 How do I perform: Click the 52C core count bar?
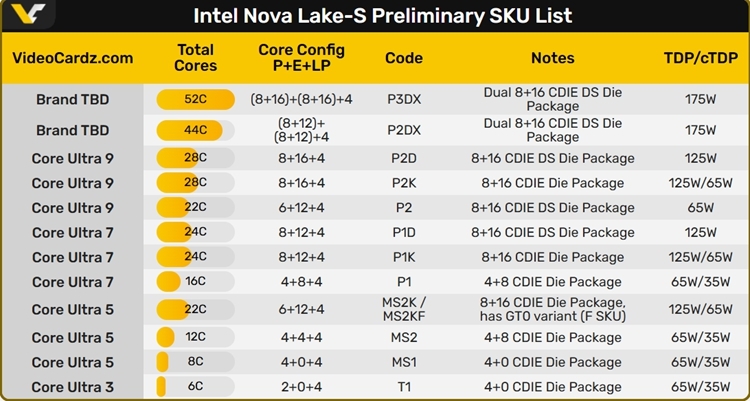196,100
